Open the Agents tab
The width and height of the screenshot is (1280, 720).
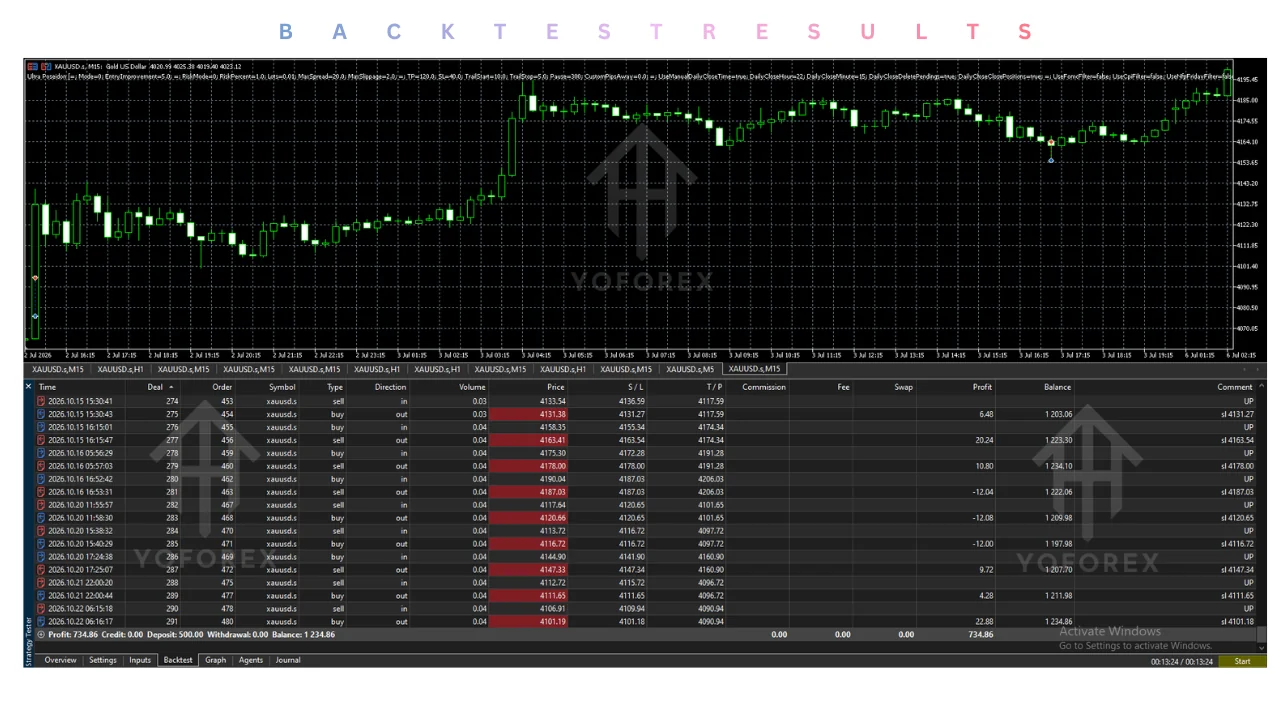tap(251, 660)
